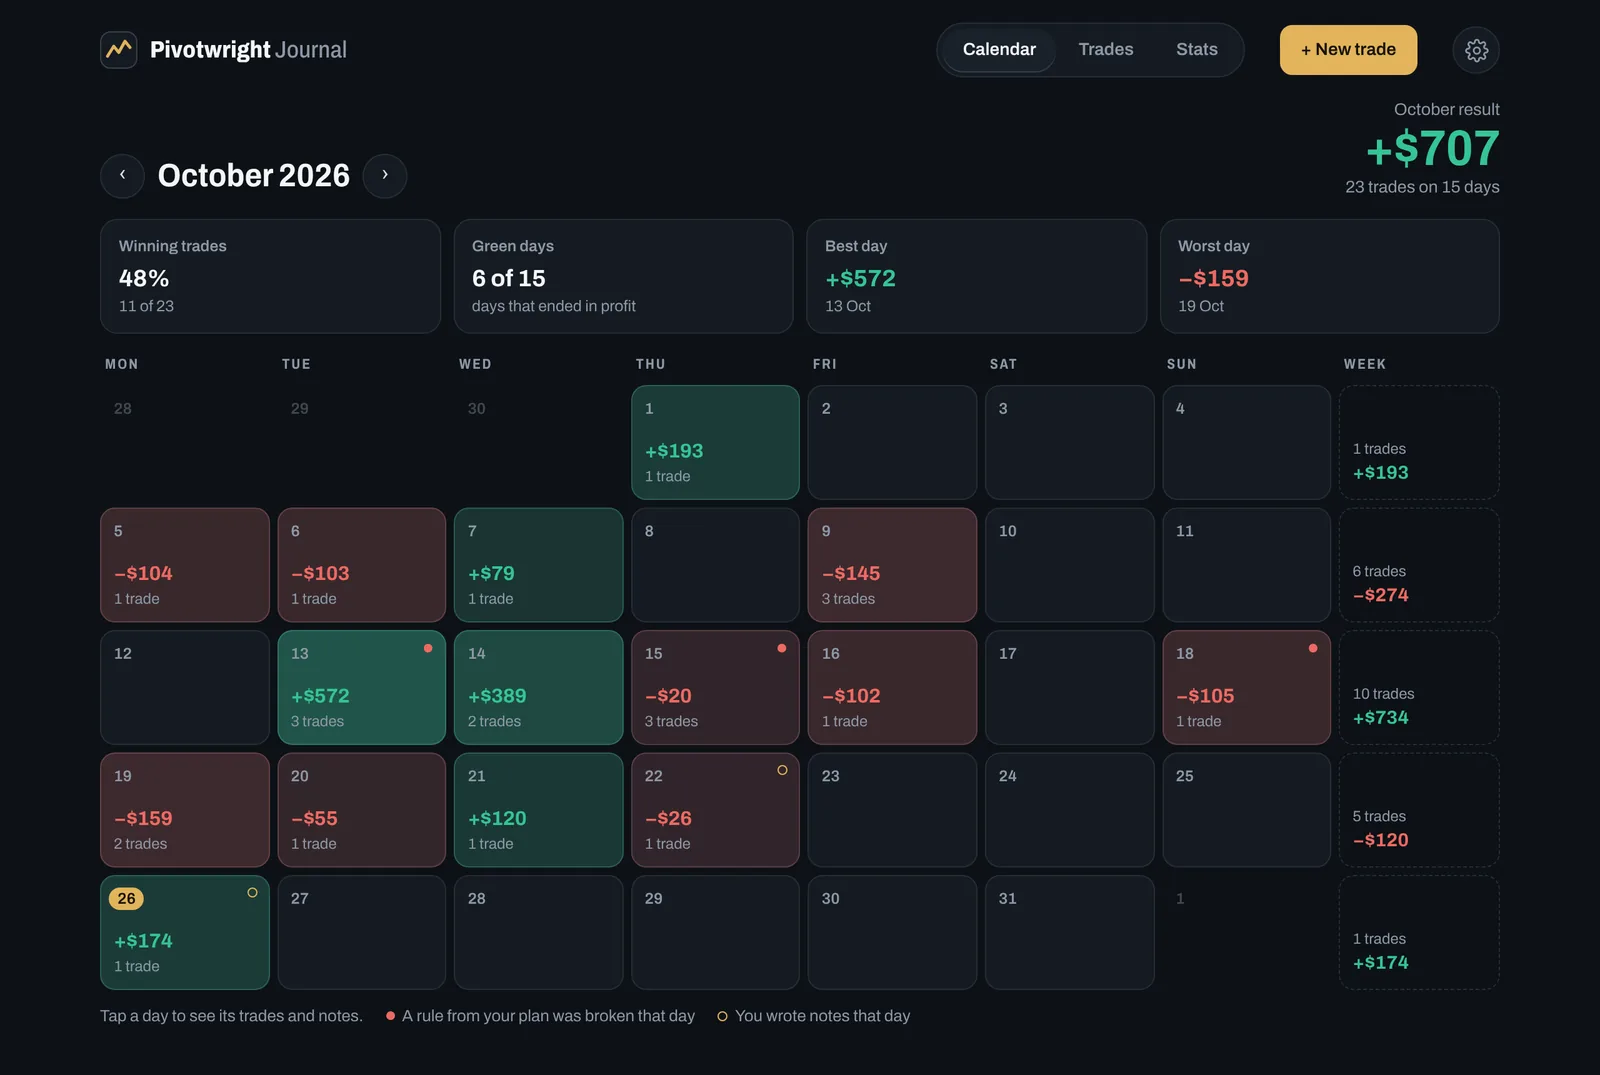Screen dimensions: 1600x1075
Task: Open the 22 Oct day with −$26
Action: (x=715, y=810)
